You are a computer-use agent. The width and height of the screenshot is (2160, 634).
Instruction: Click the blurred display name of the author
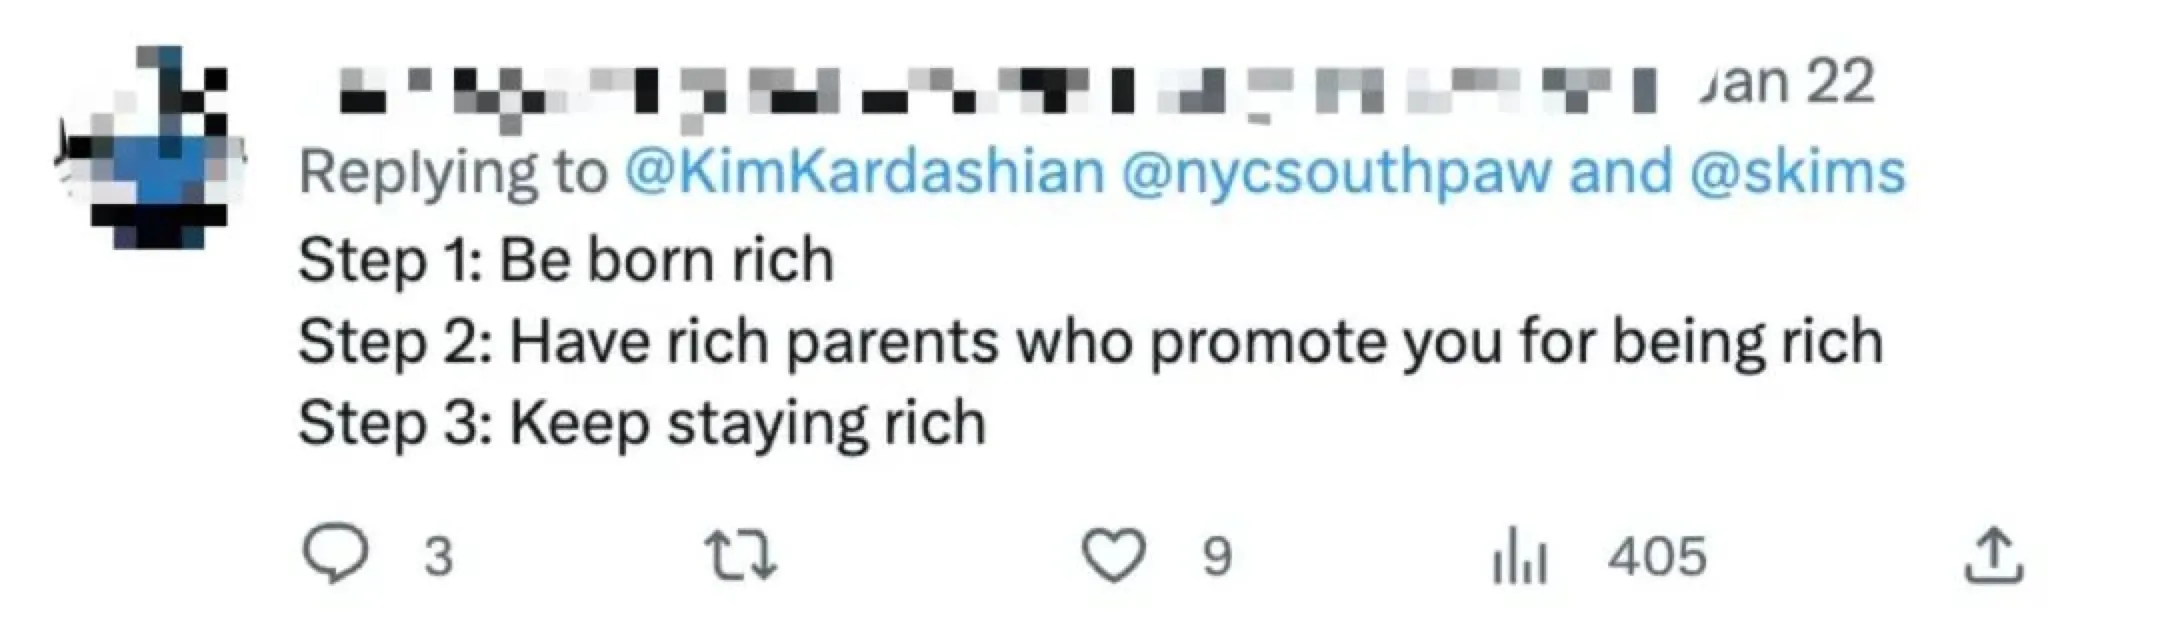(x=990, y=92)
